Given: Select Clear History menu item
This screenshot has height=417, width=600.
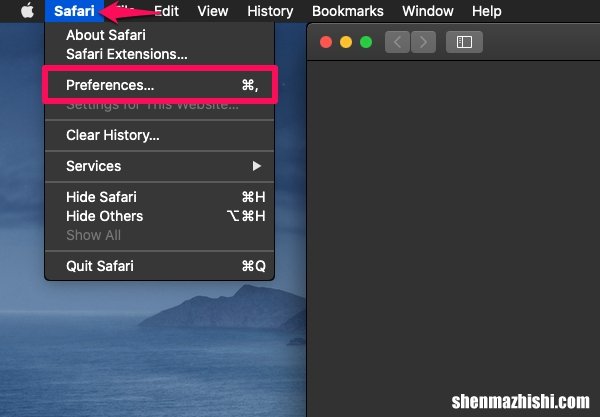Looking at the screenshot, I should (x=160, y=135).
